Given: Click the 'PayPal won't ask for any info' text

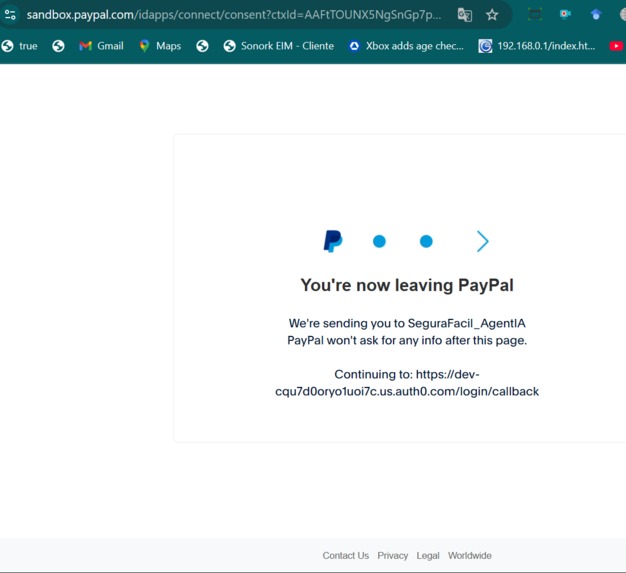Looking at the screenshot, I should [x=407, y=340].
